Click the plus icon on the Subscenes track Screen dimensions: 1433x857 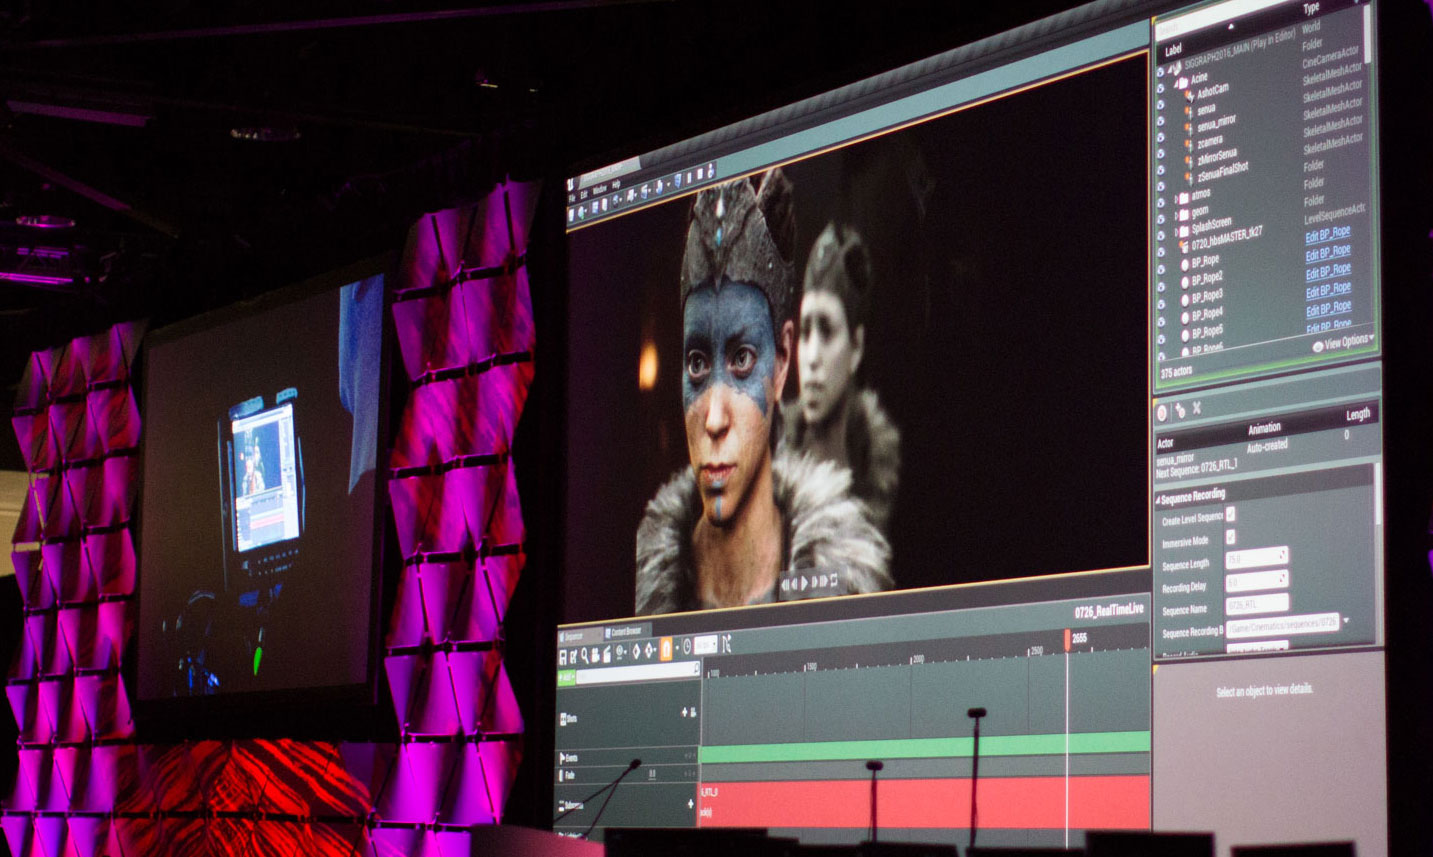(691, 803)
